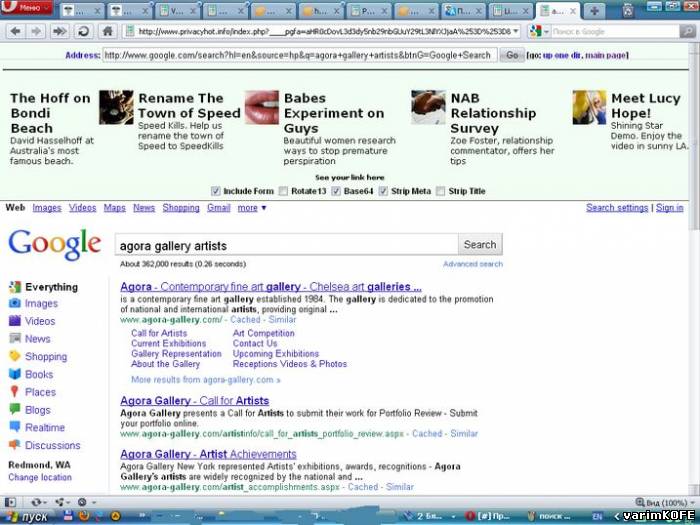700x525 pixels.
Task: Open Opera Unite status bar icon
Action: (61, 502)
